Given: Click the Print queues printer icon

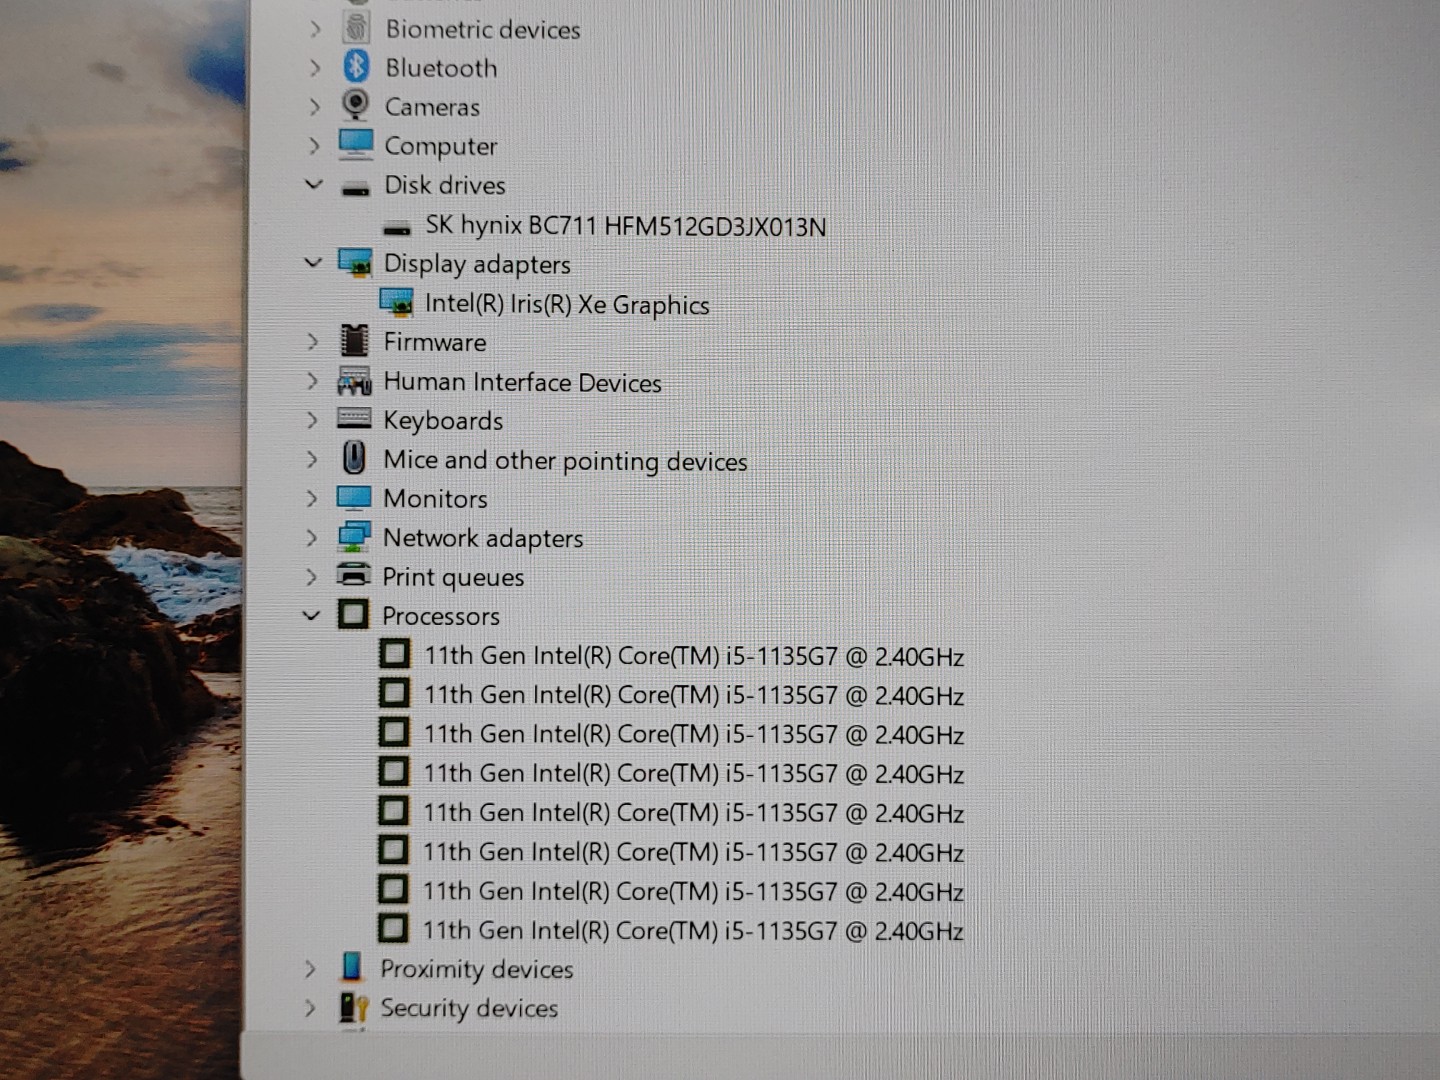Looking at the screenshot, I should (x=354, y=575).
